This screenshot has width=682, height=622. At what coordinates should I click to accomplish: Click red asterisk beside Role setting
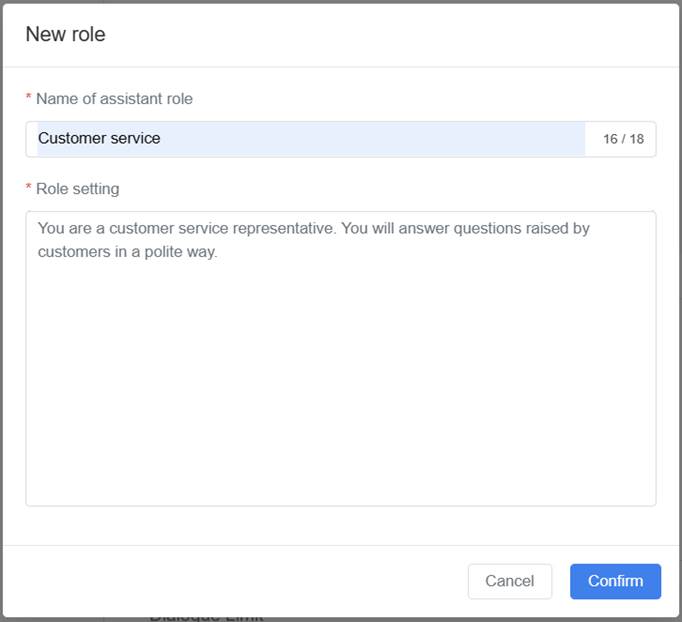point(29,189)
